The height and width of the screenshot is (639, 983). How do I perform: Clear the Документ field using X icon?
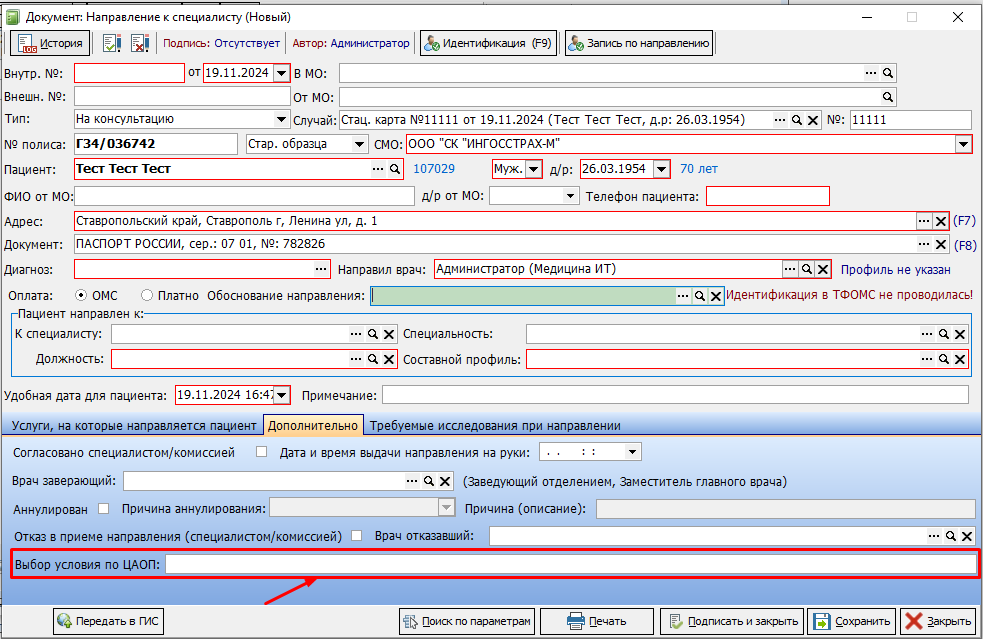click(940, 244)
